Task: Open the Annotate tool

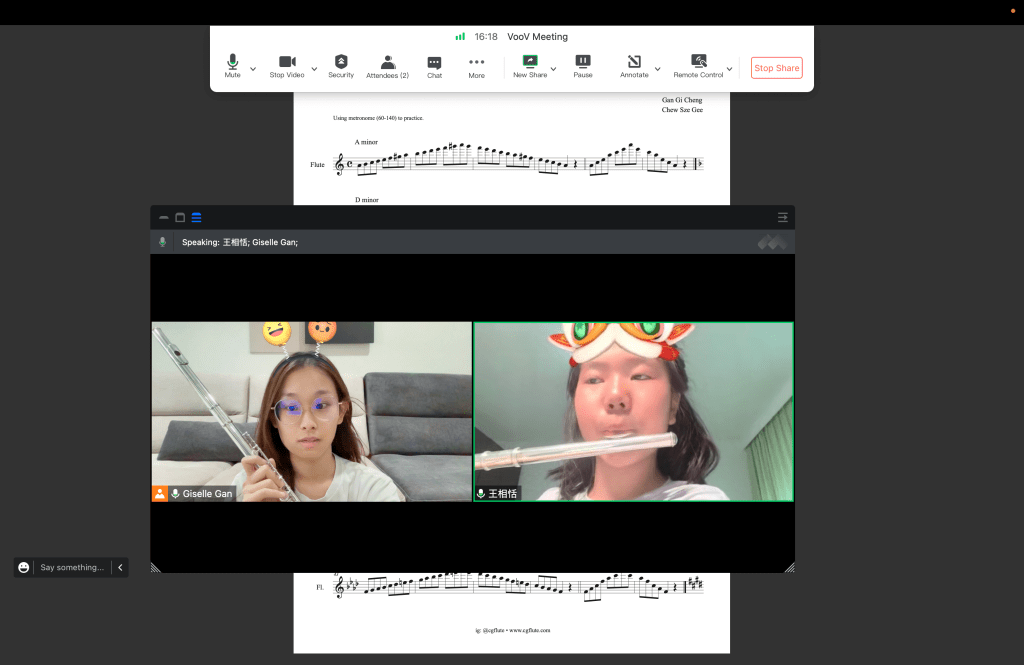Action: 634,66
